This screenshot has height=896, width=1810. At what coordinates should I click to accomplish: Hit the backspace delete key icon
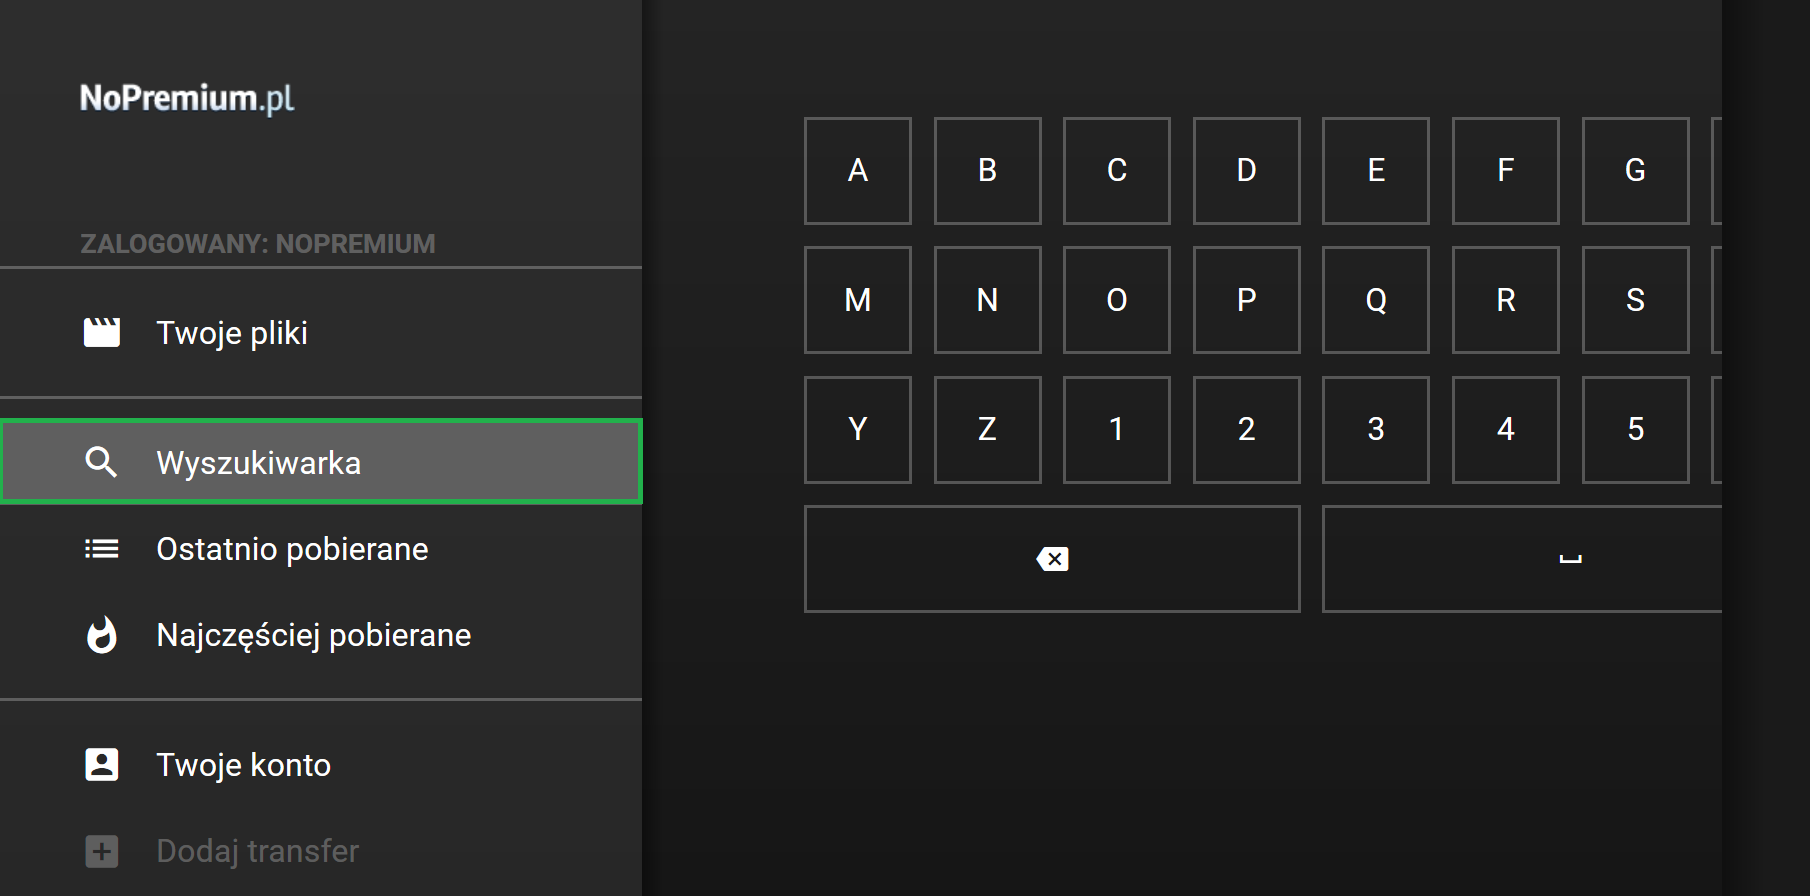pos(1052,559)
